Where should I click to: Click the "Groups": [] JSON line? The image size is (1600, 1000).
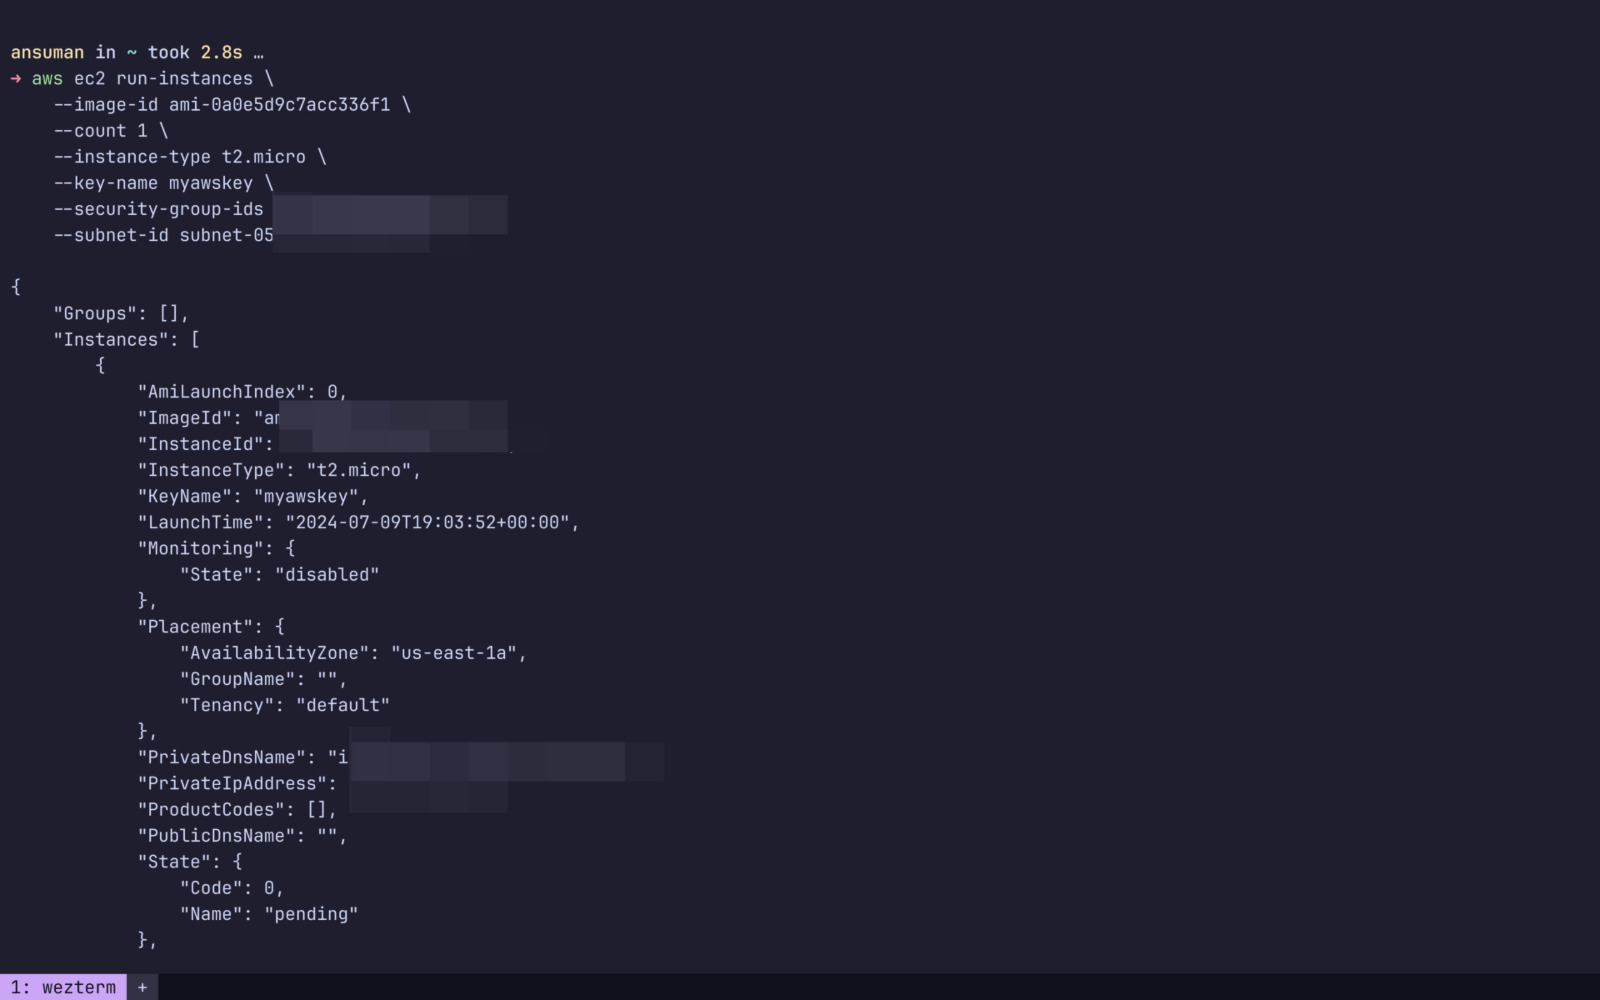[118, 313]
